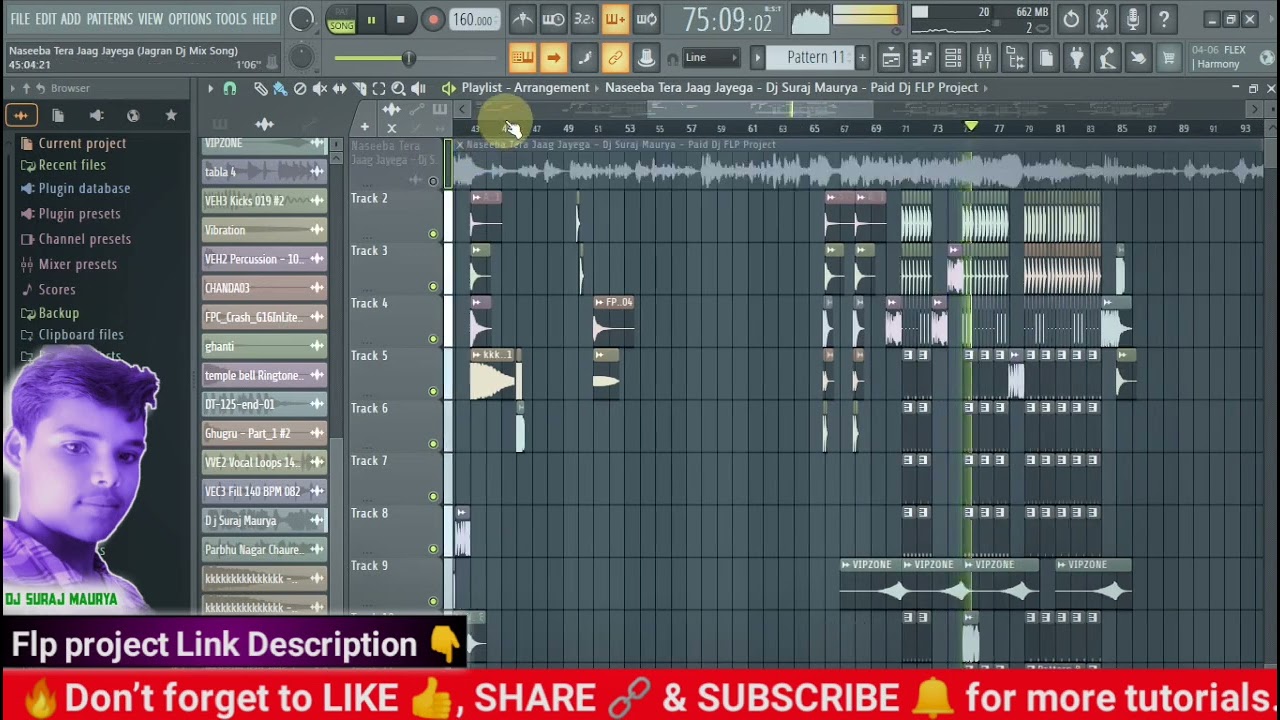Expand the Mixer presets folder
Viewport: 1280px width, 720px height.
(68, 264)
